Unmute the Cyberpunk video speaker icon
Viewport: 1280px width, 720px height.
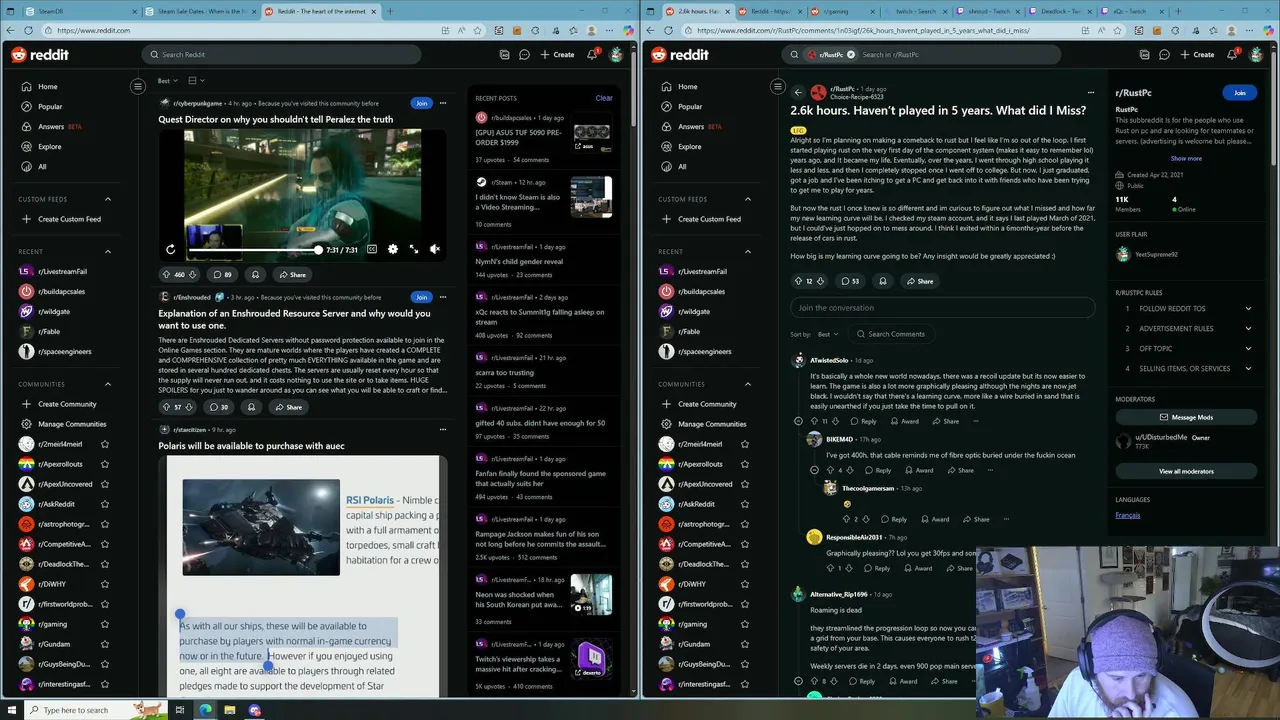click(x=435, y=249)
